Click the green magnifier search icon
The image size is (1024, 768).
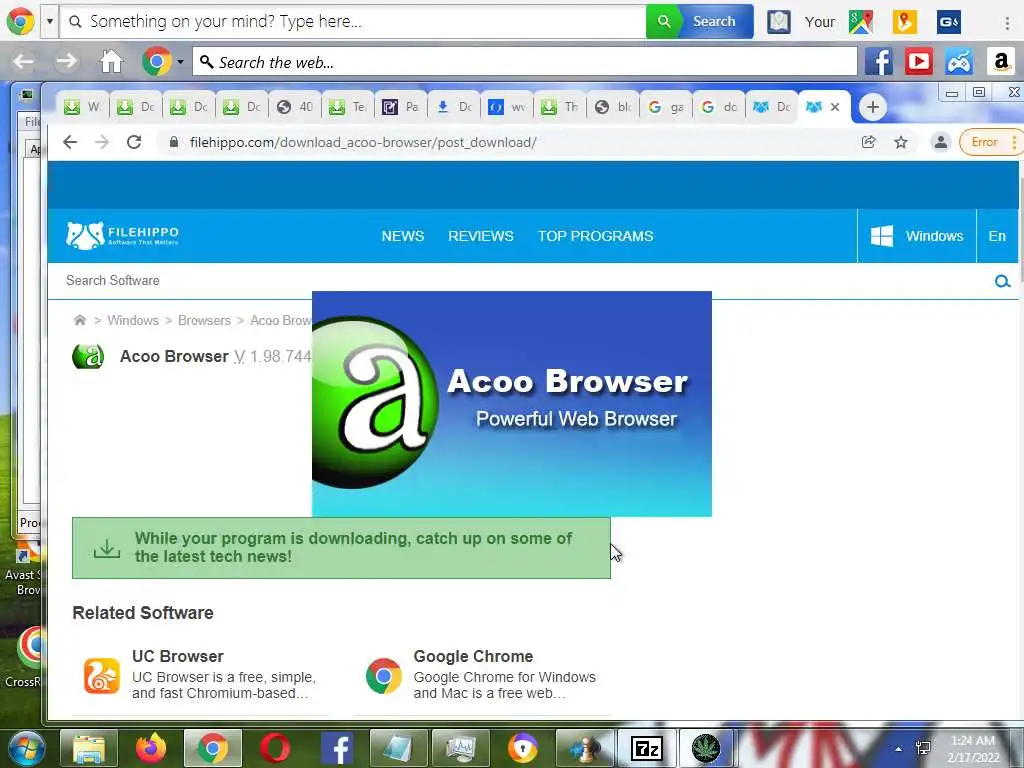coord(664,22)
